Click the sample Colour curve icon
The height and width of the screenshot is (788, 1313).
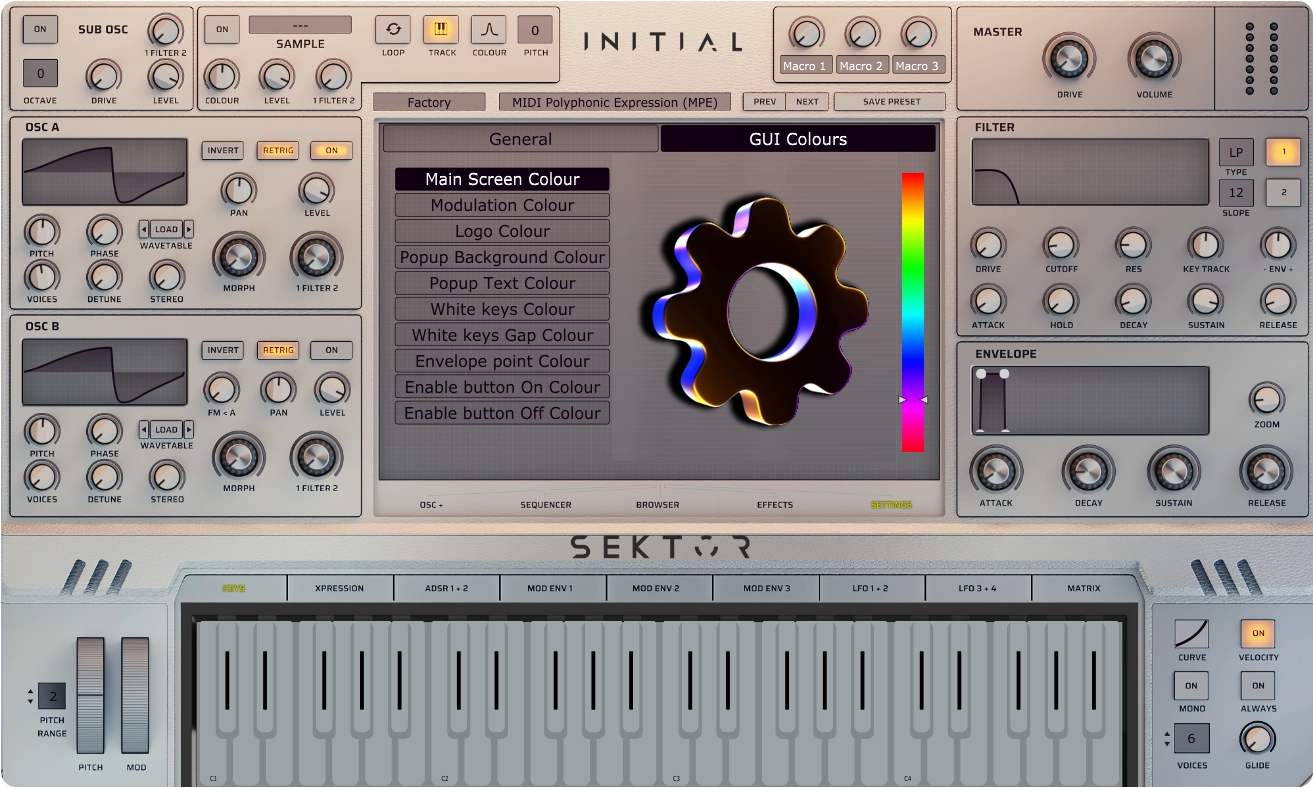point(489,30)
